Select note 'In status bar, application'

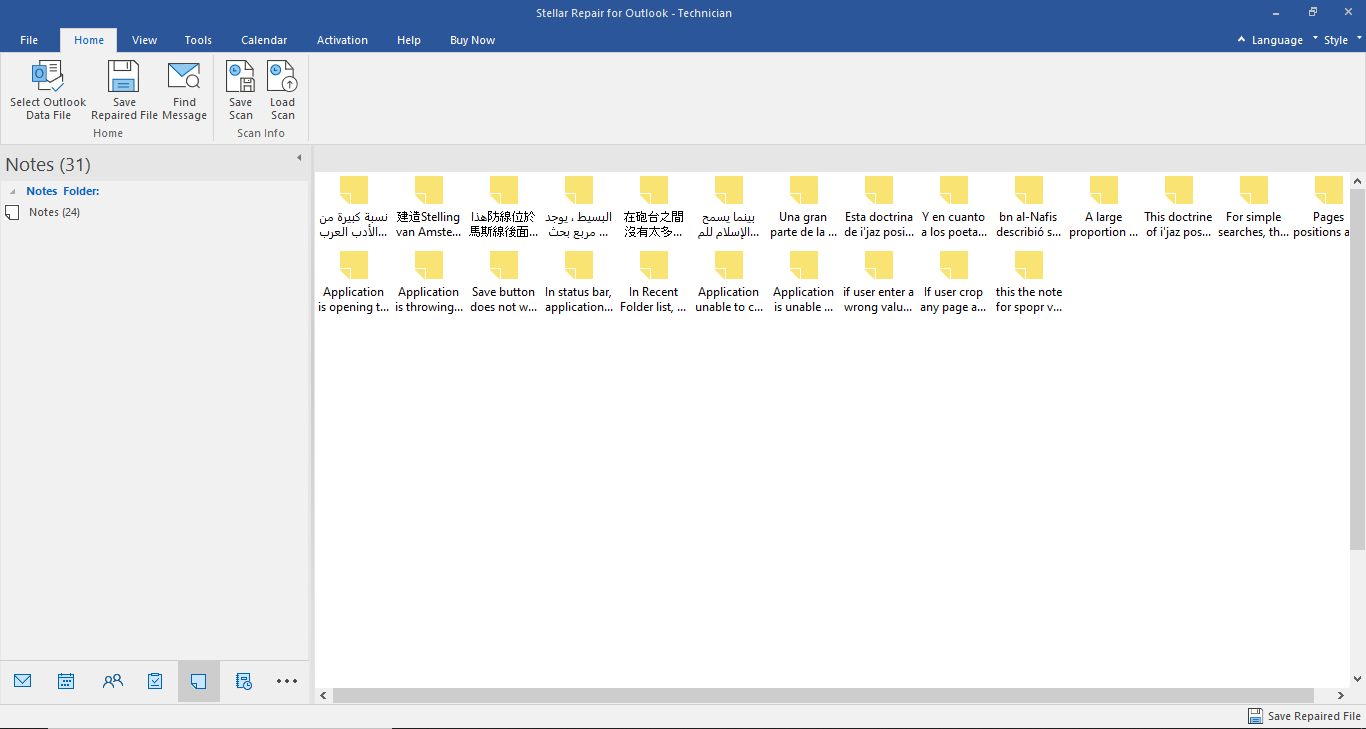coord(578,283)
